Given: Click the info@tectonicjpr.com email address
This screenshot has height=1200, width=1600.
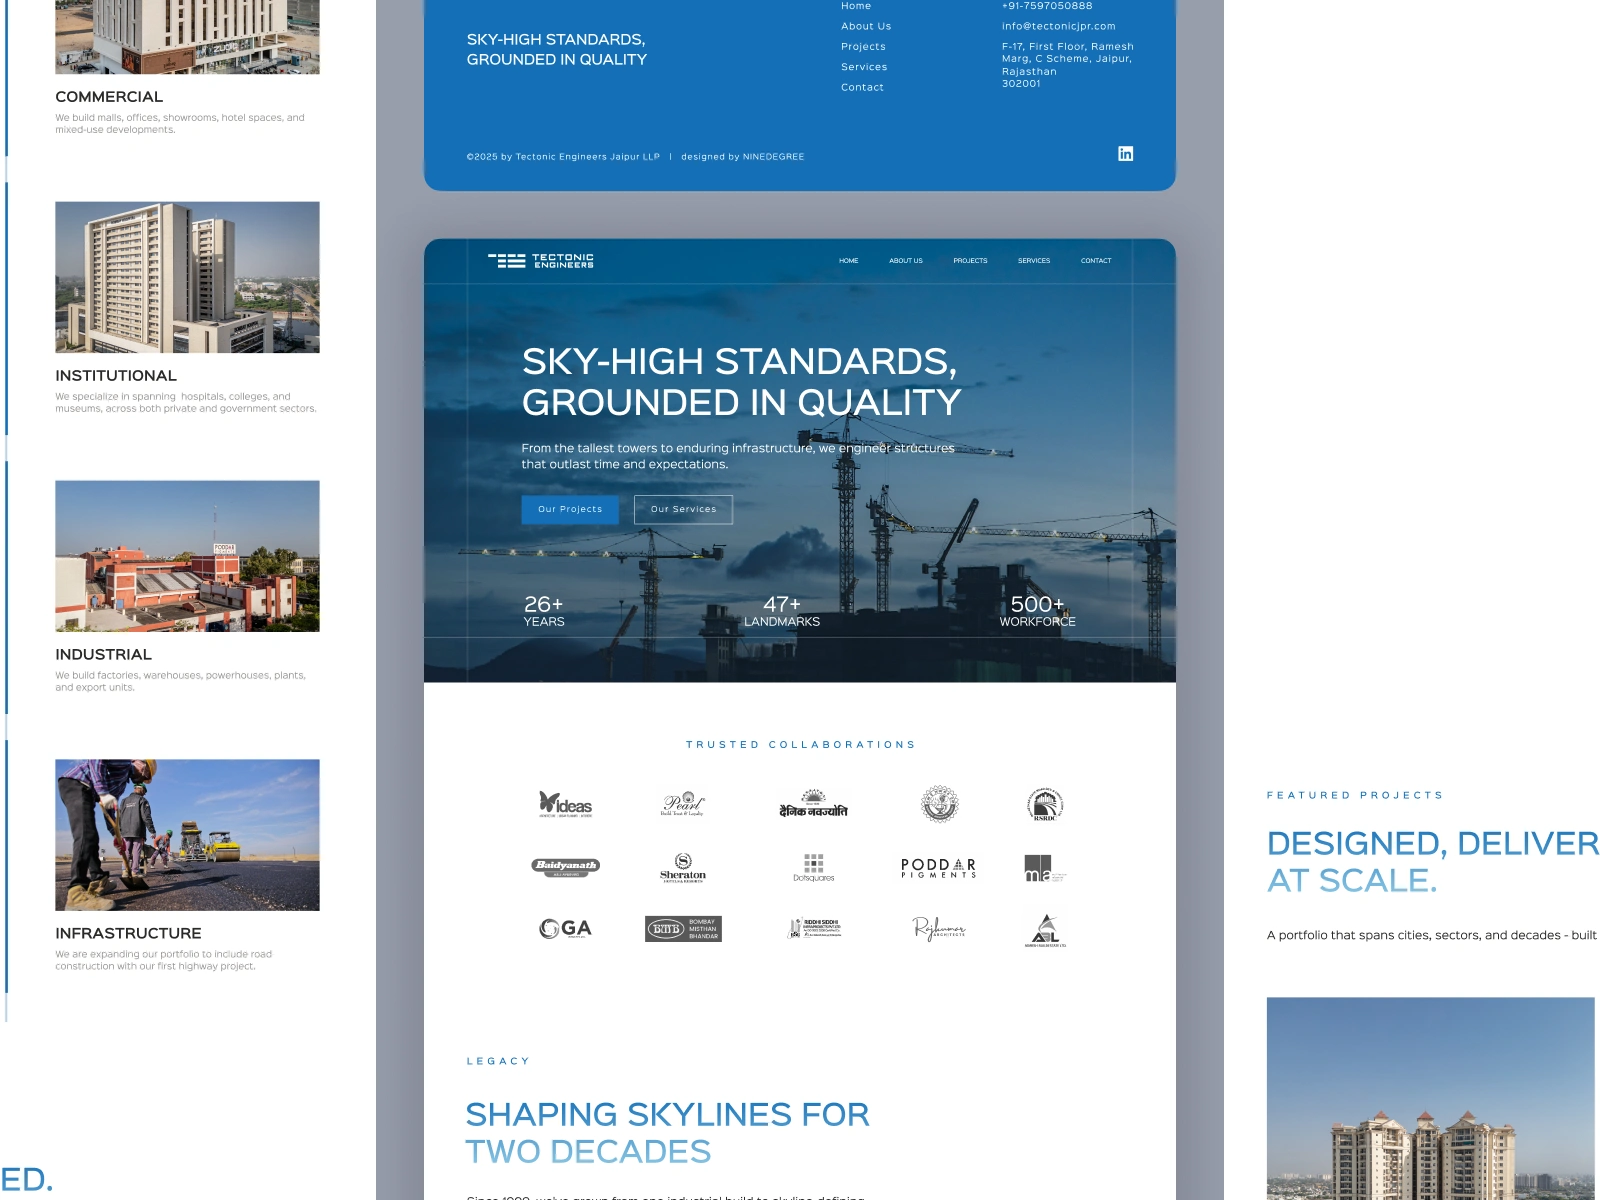Looking at the screenshot, I should point(1059,26).
